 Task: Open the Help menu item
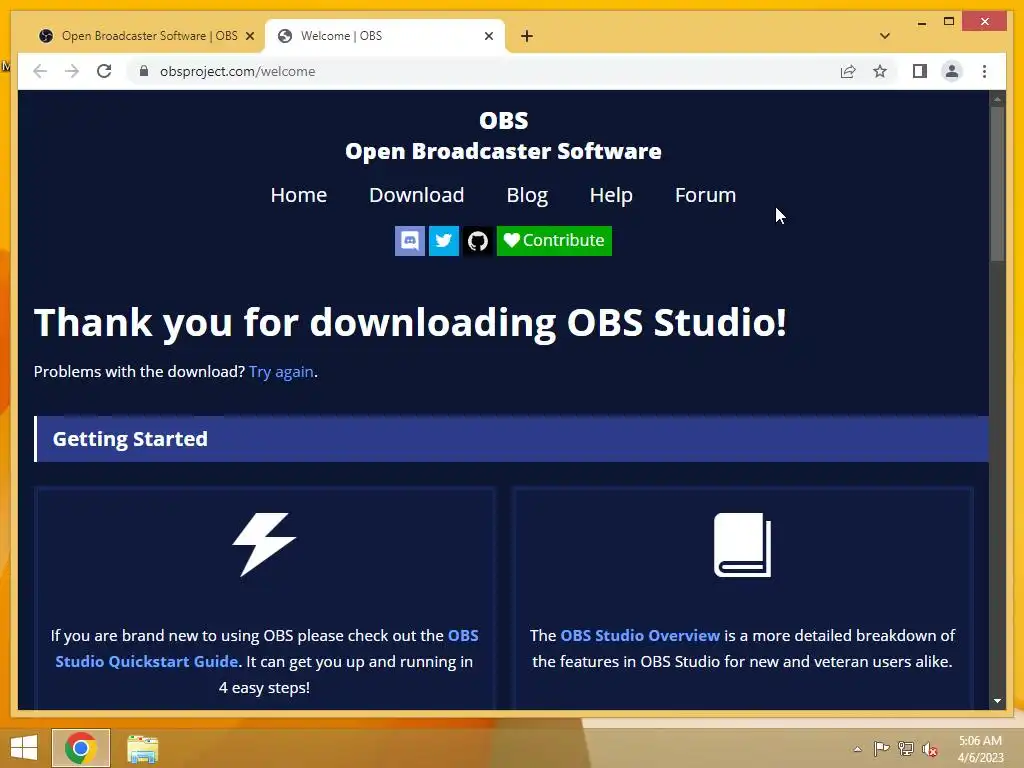click(x=611, y=195)
